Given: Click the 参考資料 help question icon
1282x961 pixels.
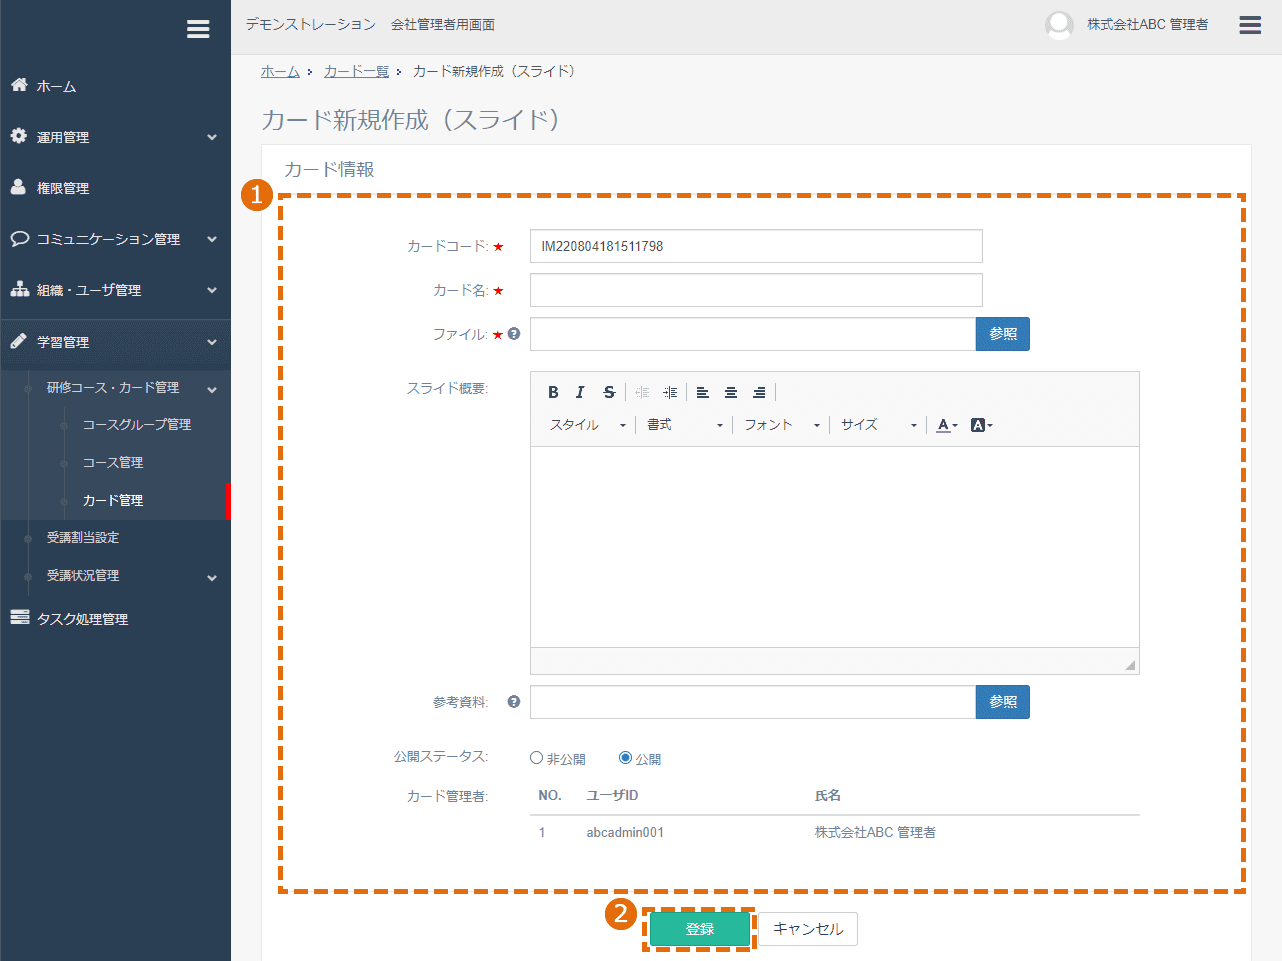Looking at the screenshot, I should 514,702.
